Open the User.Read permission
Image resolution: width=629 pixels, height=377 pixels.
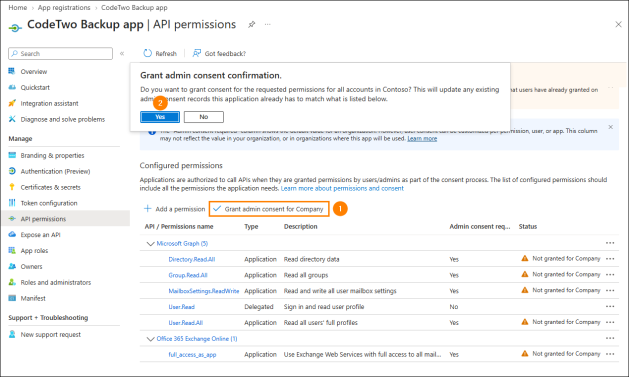(x=181, y=307)
